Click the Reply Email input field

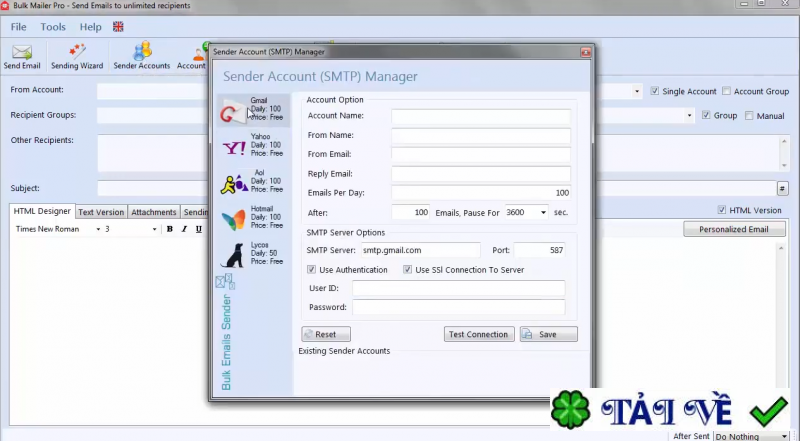(481, 174)
